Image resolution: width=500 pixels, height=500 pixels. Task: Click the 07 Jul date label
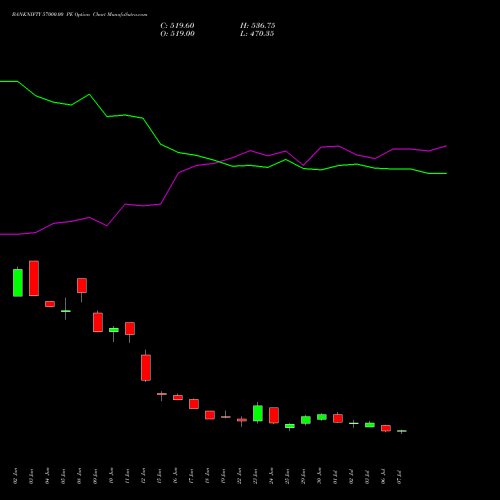pos(399,476)
